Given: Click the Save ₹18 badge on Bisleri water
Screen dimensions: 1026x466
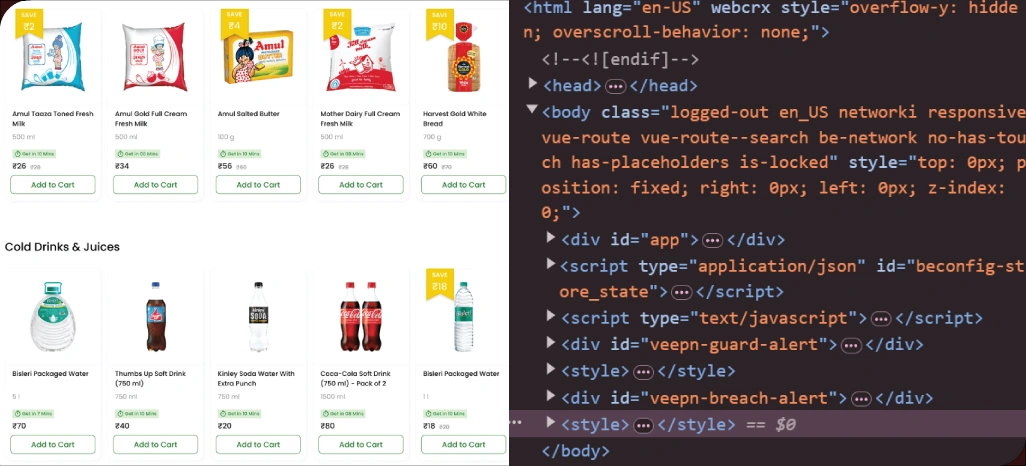Looking at the screenshot, I should coord(439,283).
